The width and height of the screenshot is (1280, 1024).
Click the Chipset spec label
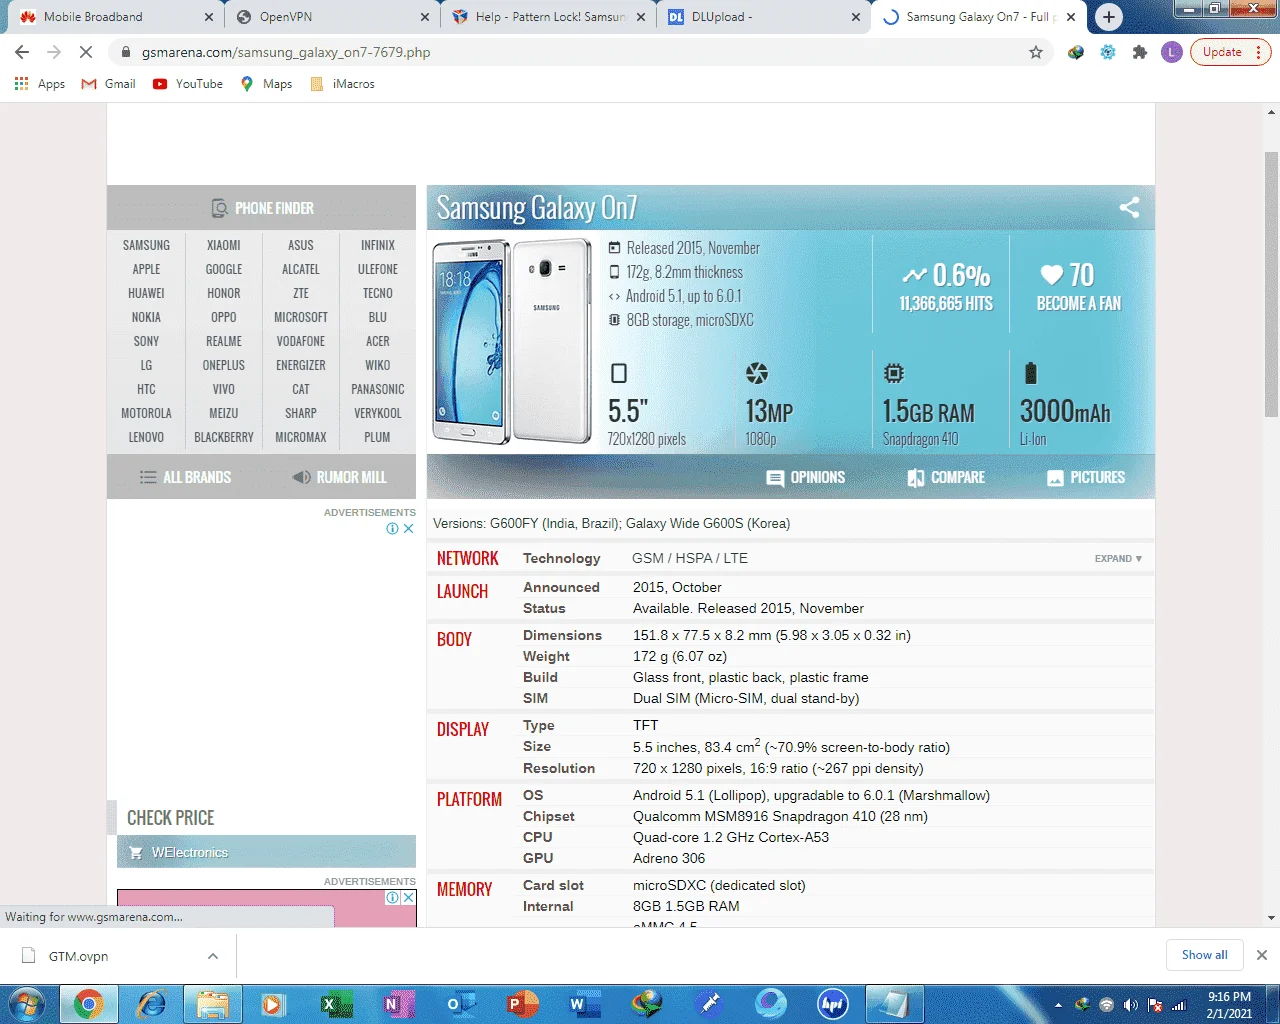(x=548, y=816)
